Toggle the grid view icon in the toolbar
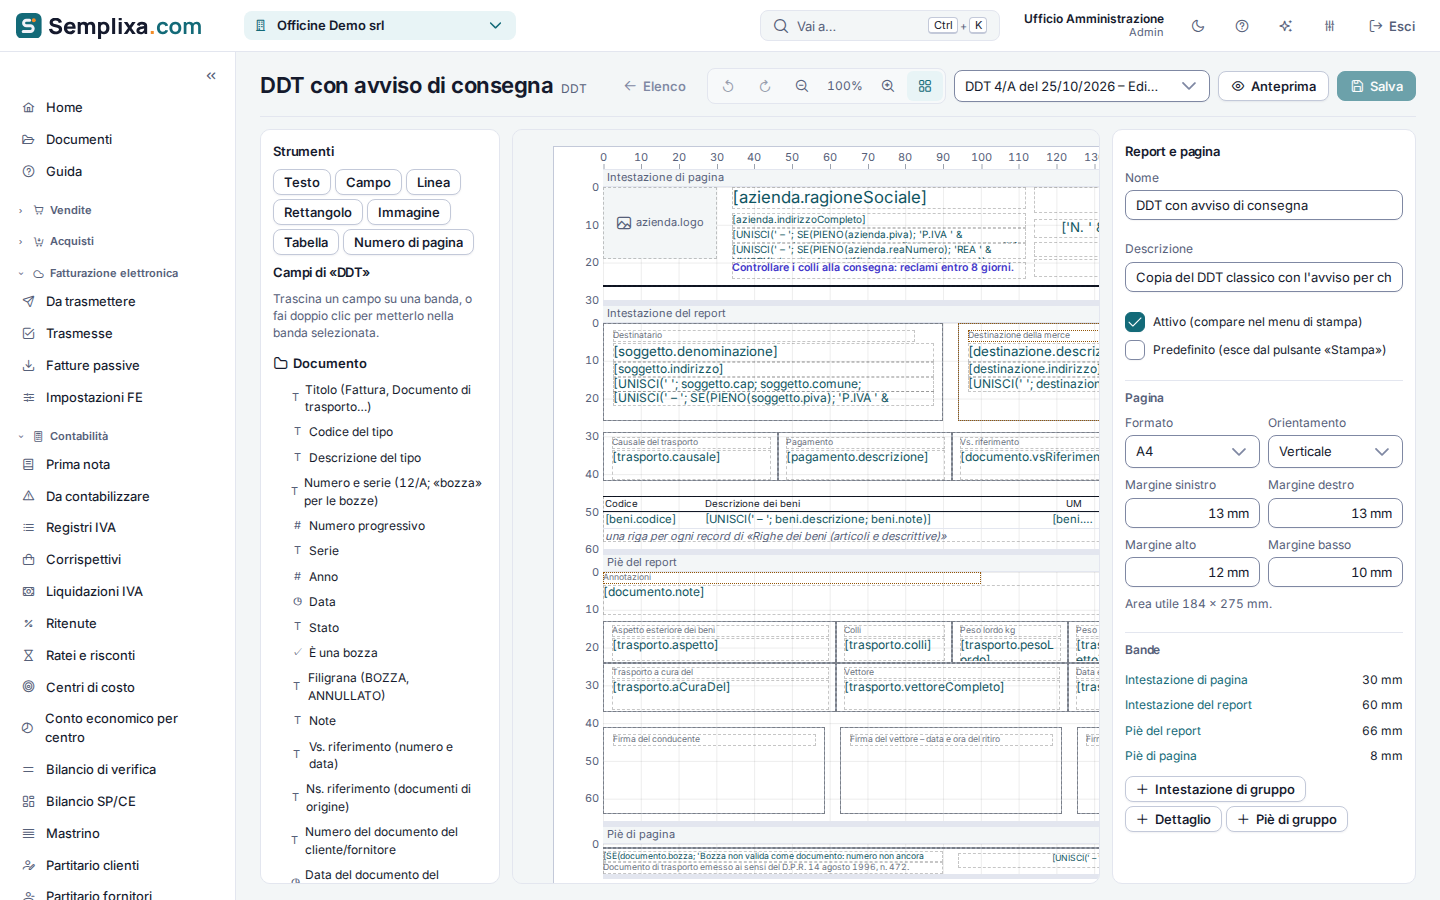The width and height of the screenshot is (1440, 900). click(925, 86)
